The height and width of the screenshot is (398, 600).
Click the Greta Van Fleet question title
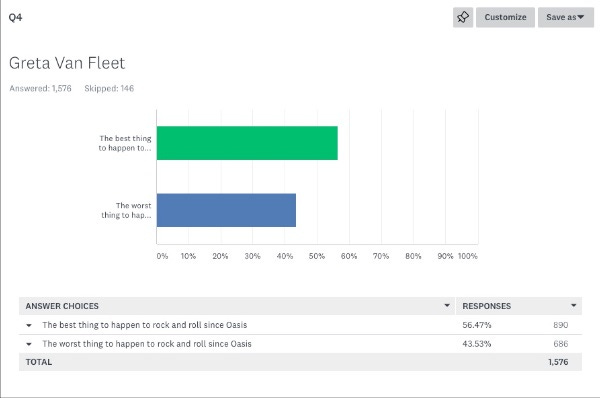(x=67, y=63)
